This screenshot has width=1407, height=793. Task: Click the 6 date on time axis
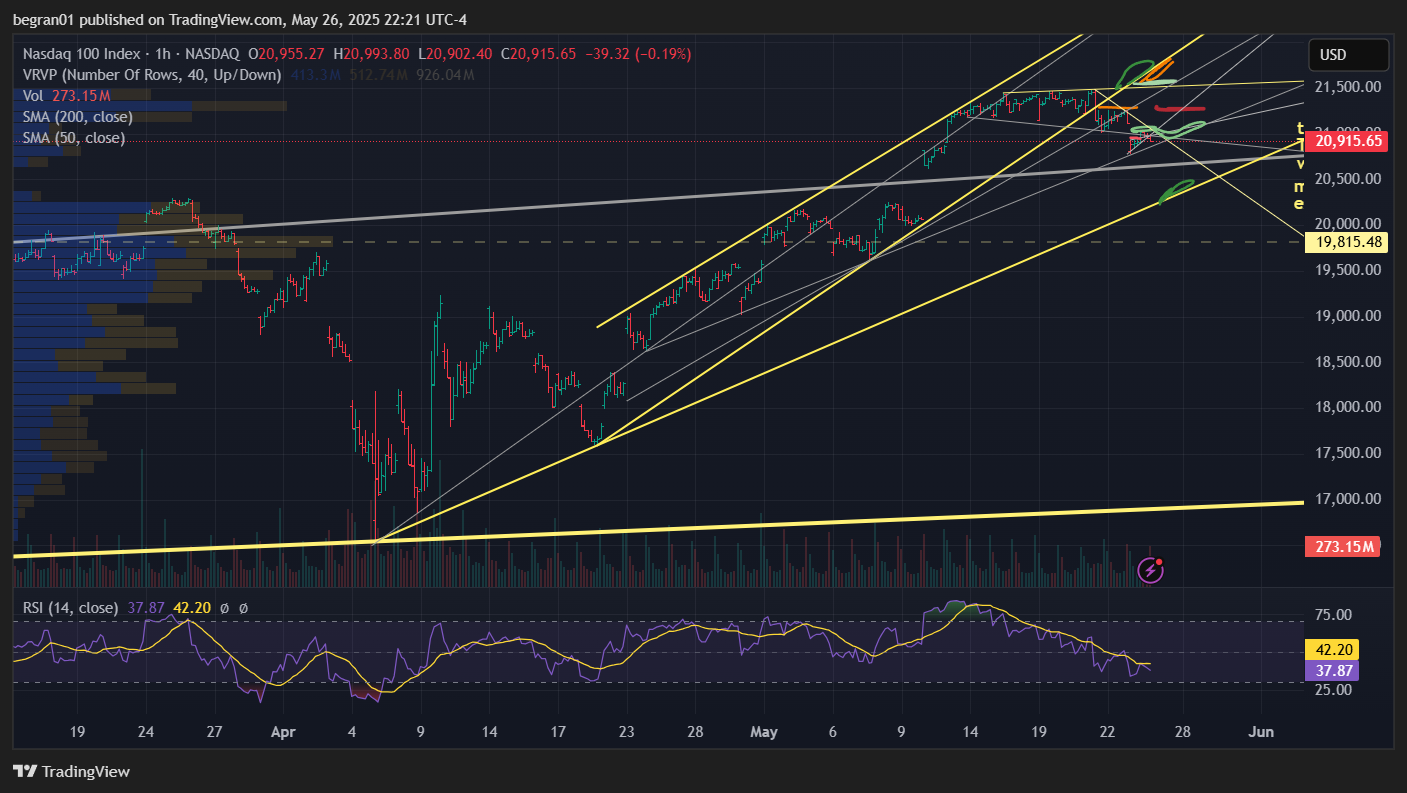(833, 732)
